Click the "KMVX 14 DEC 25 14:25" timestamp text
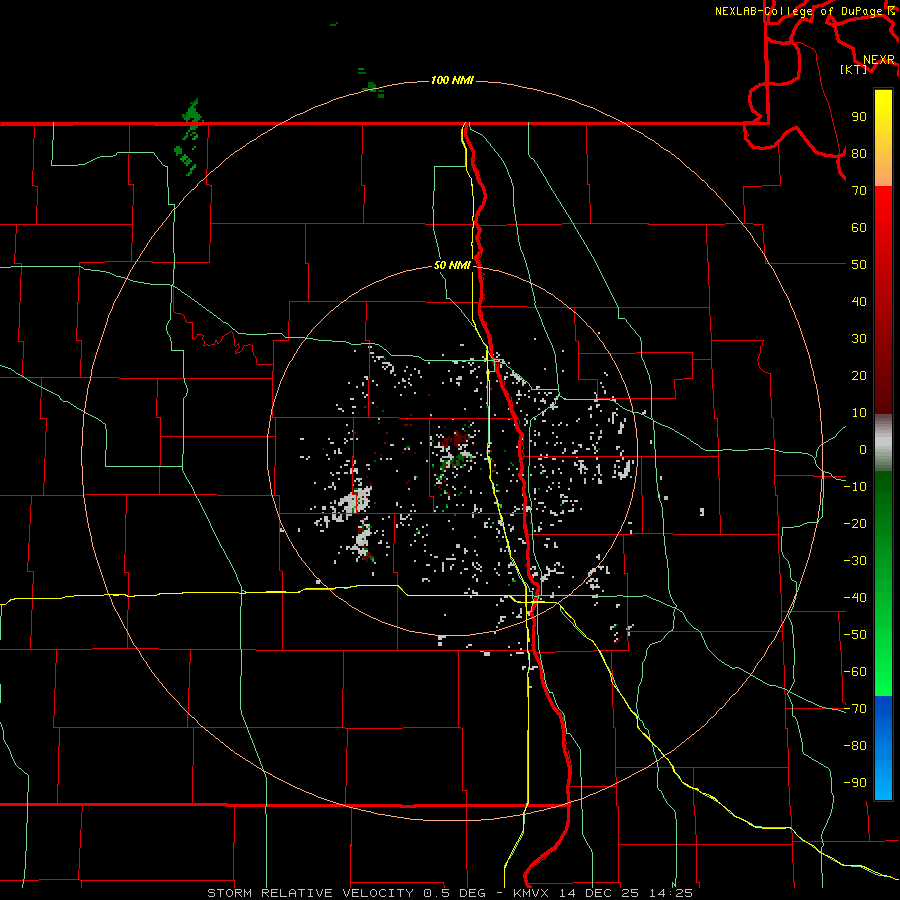Screen dimensions: 900x900 (x=603, y=893)
